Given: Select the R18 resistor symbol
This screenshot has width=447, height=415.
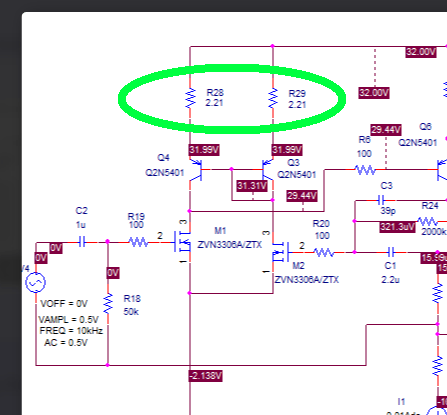Looking at the screenshot, I should tap(108, 304).
